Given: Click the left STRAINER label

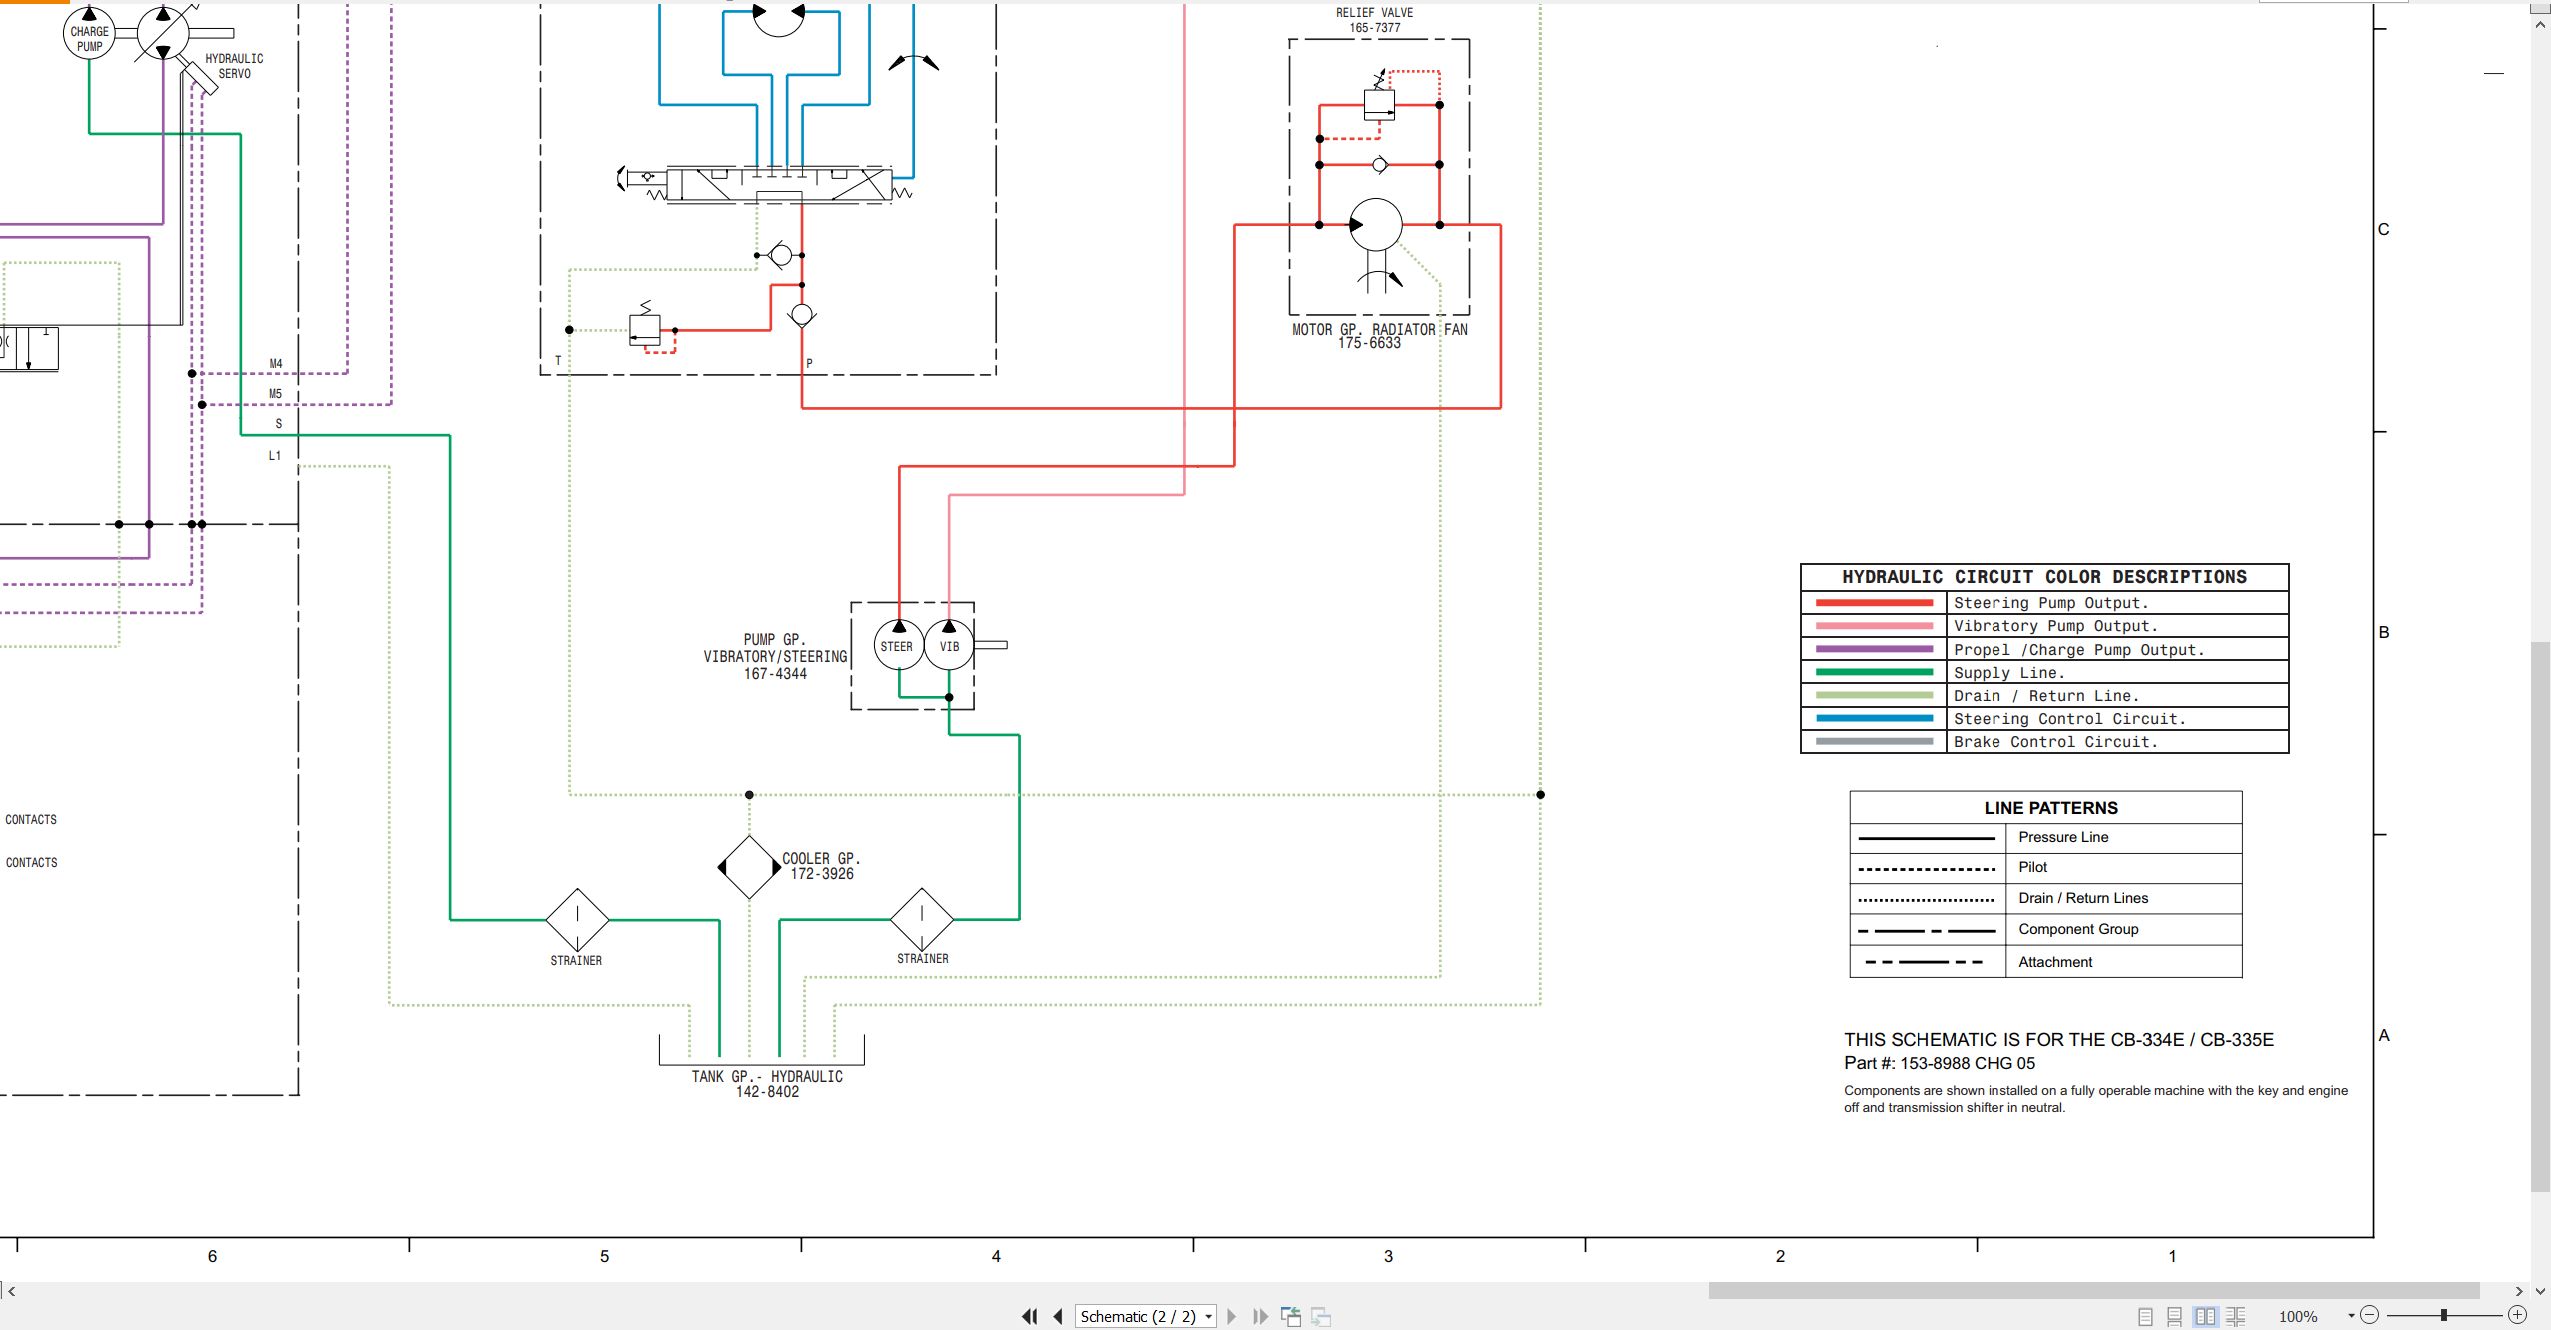Looking at the screenshot, I should coord(576,960).
